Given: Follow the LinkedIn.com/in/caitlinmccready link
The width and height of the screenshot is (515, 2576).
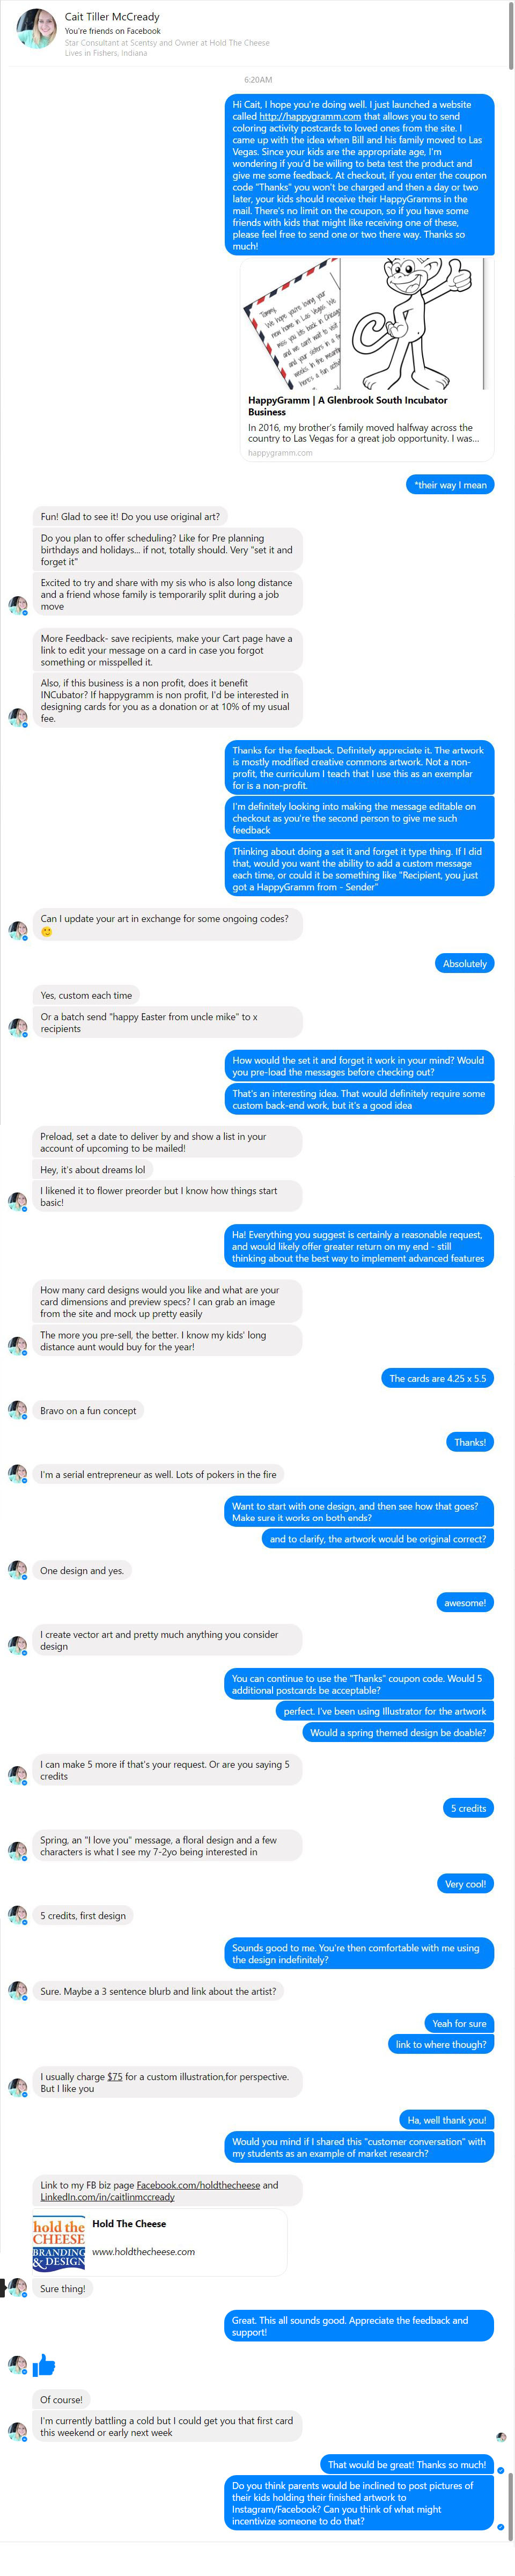Looking at the screenshot, I should tap(107, 2197).
